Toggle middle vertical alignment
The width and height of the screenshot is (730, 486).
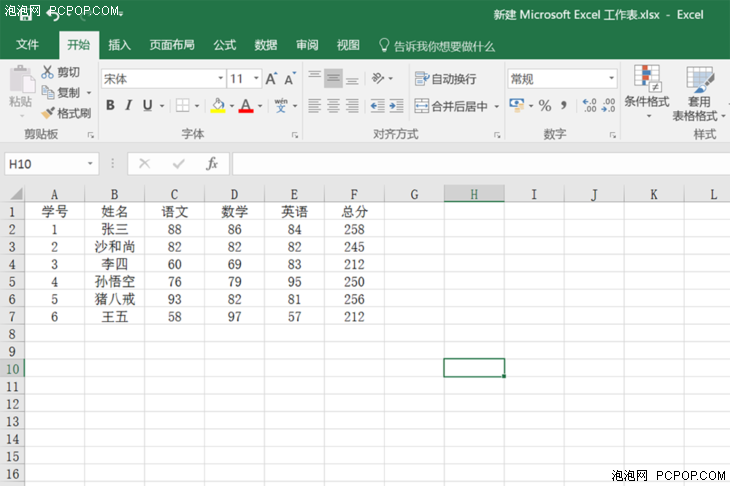click(333, 78)
